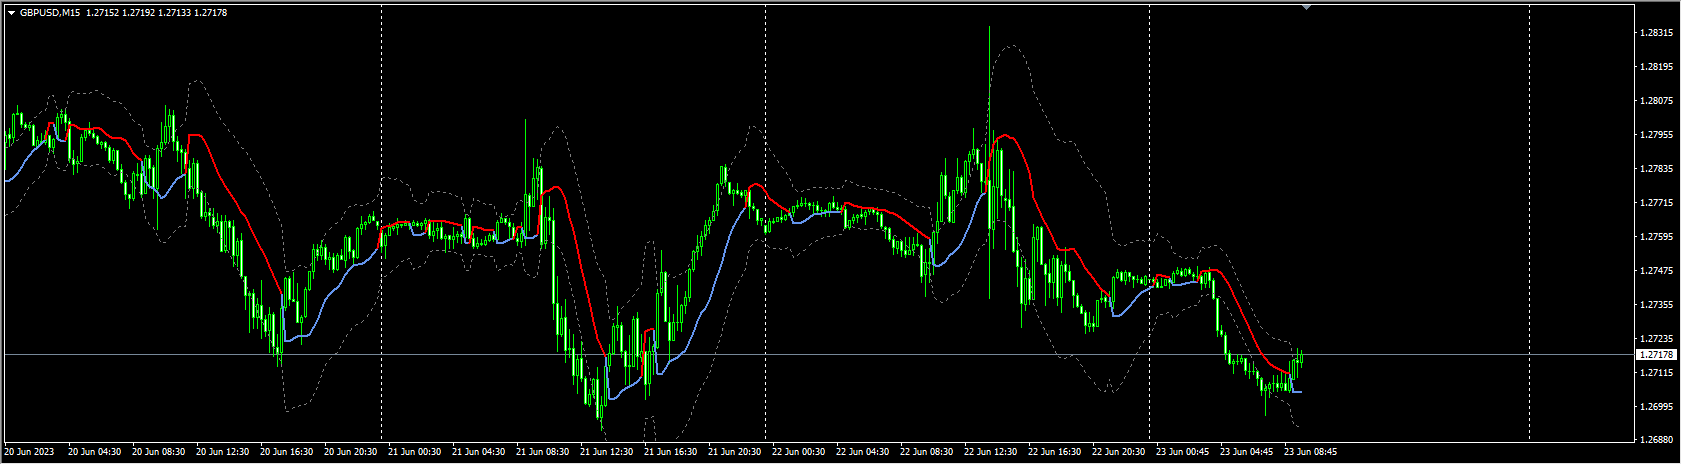Screen dimensions: 1682x465
Task: Click the high value 1.27192 in chart header
Action: point(139,13)
